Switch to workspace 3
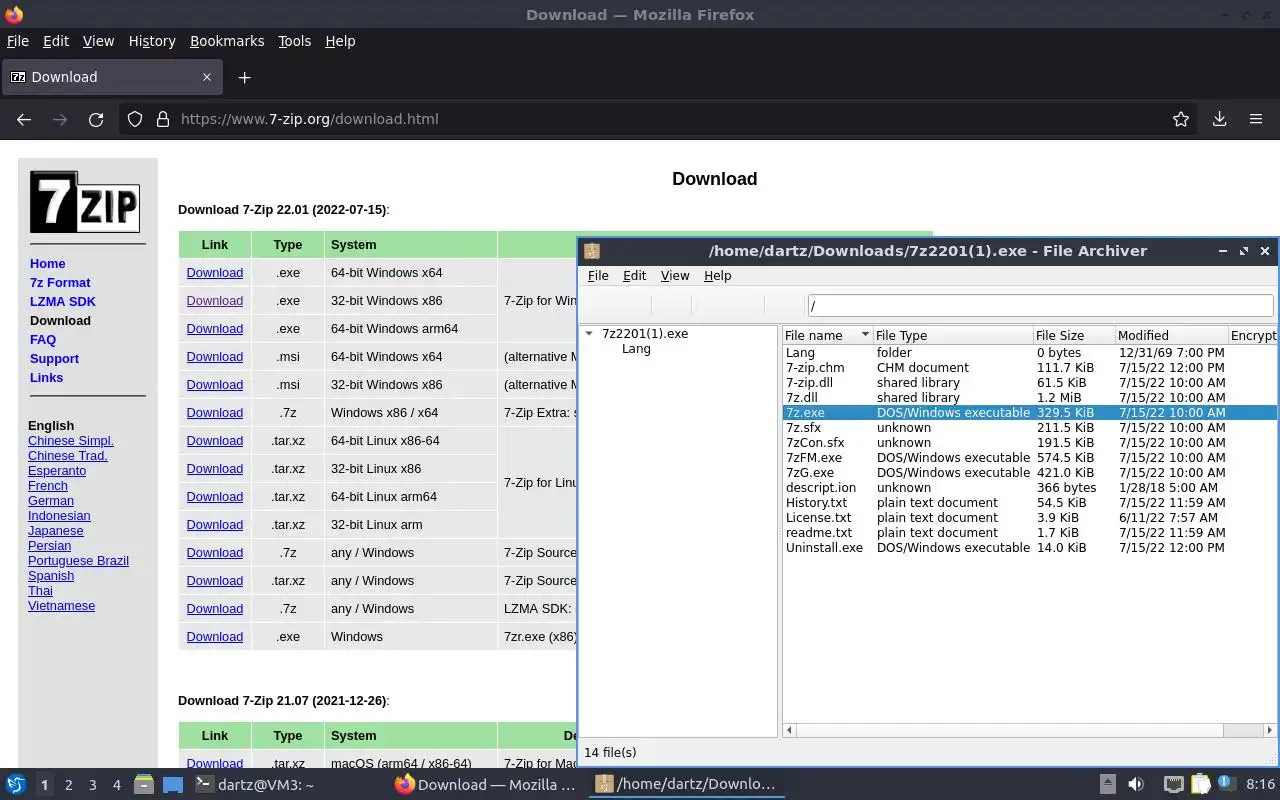The height and width of the screenshot is (800, 1280). click(x=92, y=785)
